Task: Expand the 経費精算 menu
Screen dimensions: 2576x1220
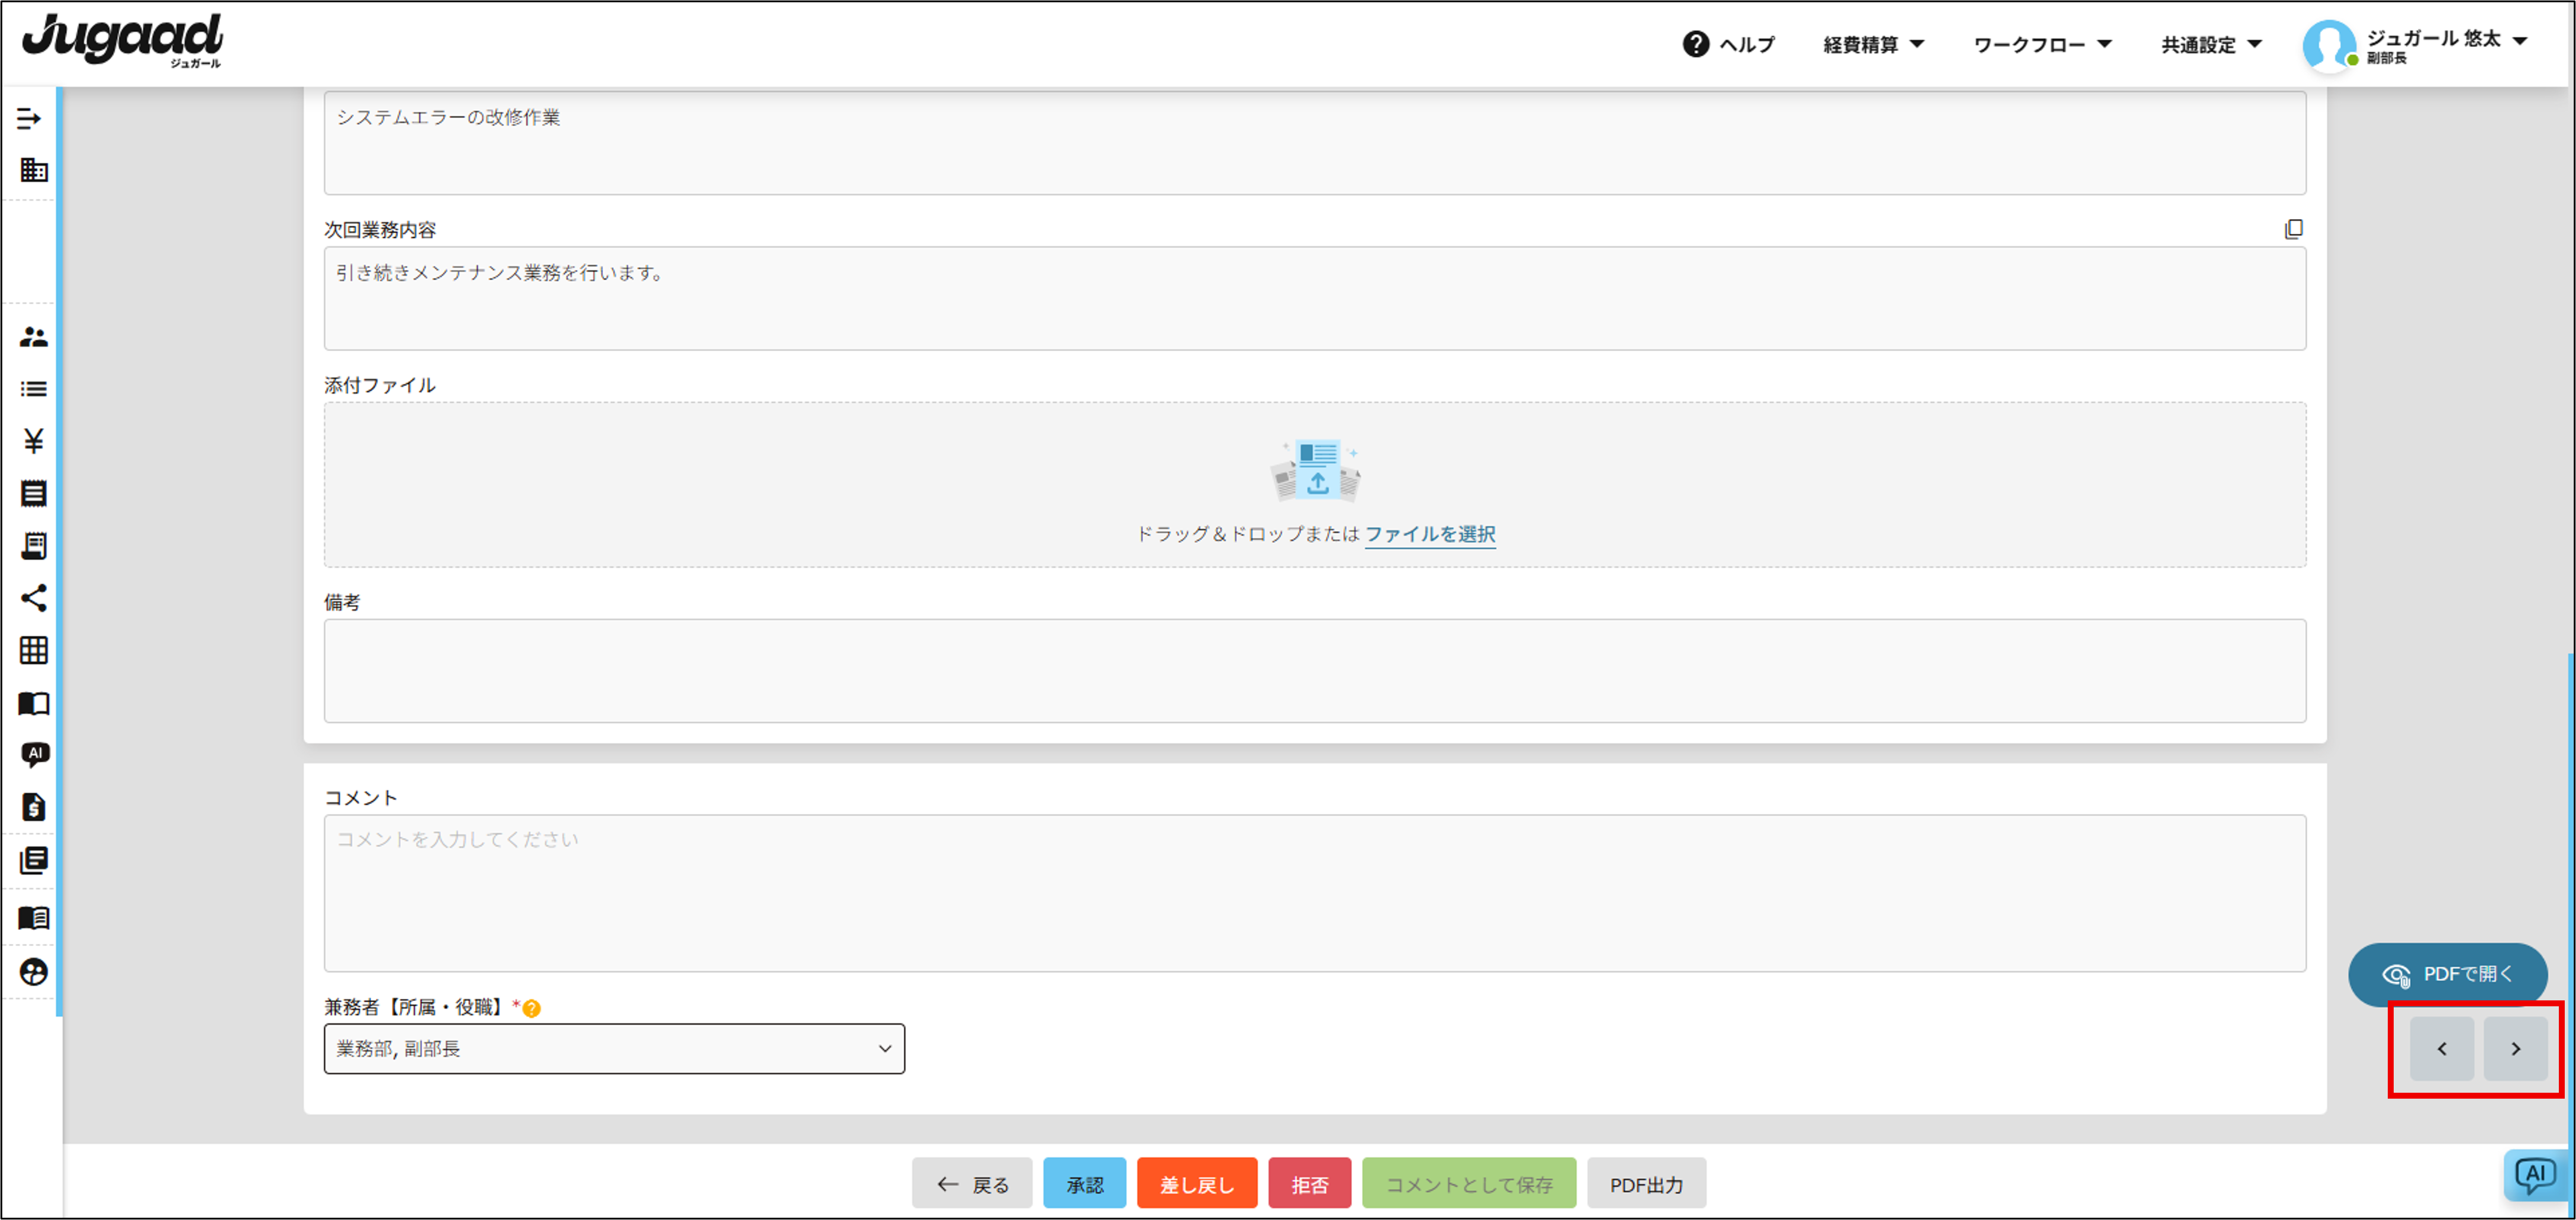Action: click(1873, 44)
